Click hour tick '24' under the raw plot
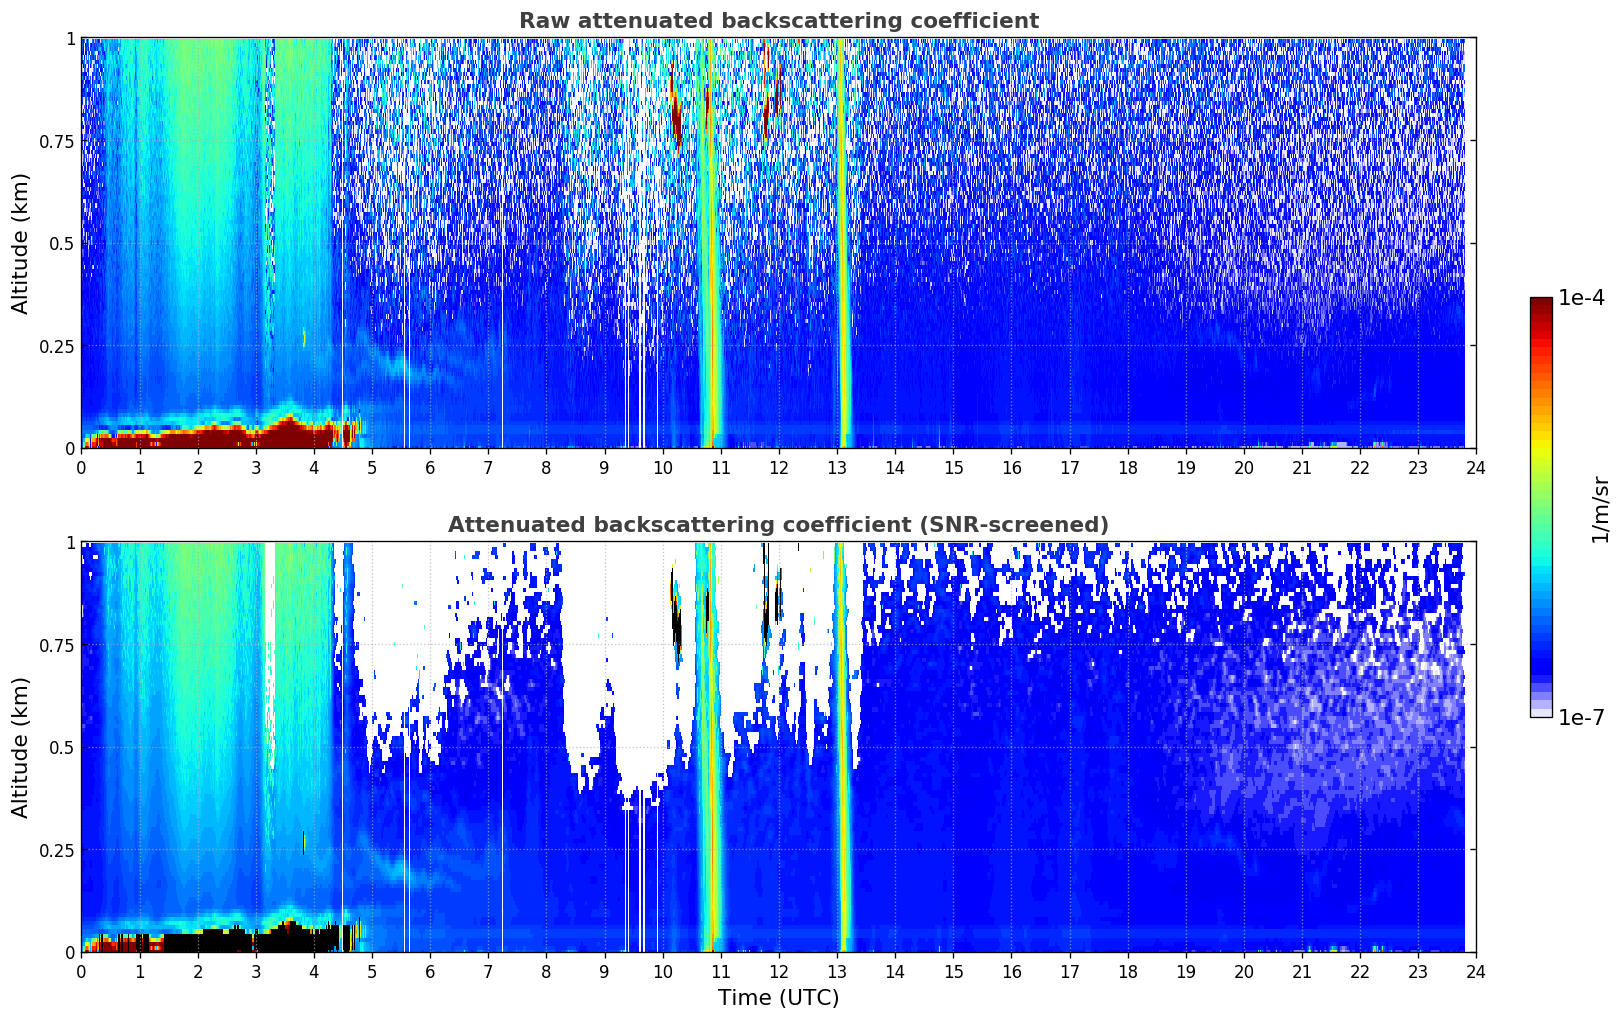 pos(1476,467)
